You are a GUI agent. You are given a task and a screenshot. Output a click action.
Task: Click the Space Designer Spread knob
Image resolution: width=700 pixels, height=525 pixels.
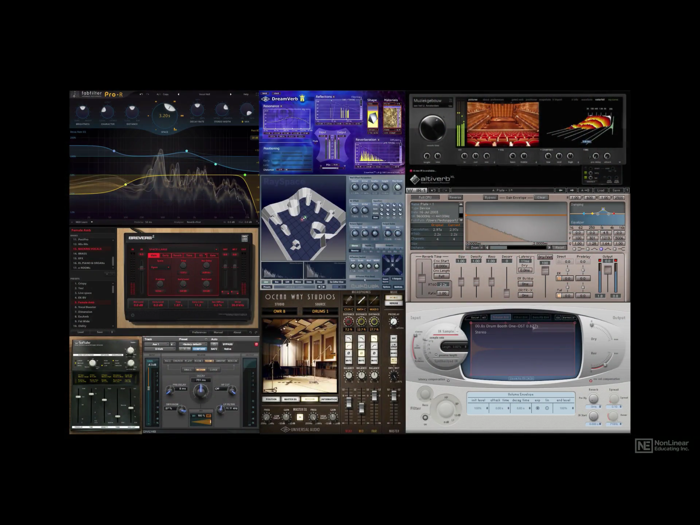(x=614, y=398)
